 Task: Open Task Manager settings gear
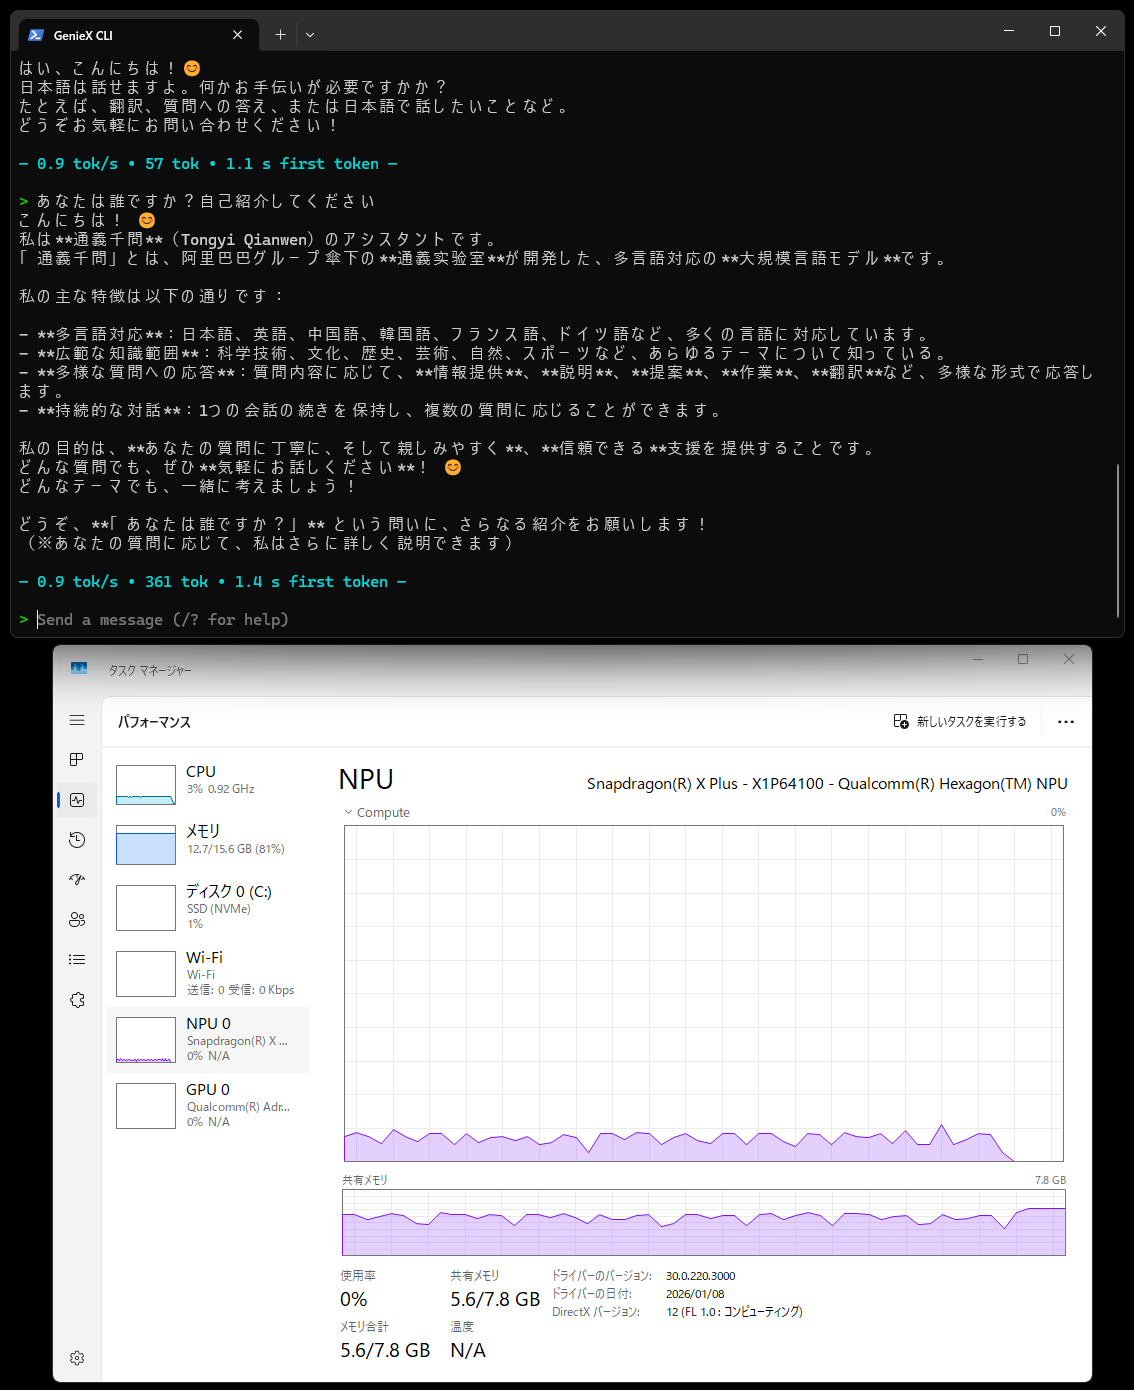[77, 1358]
